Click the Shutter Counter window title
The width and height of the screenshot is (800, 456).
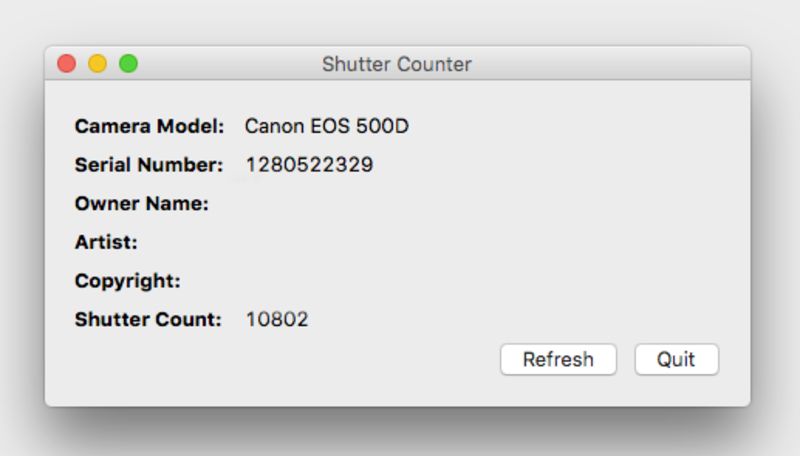396,65
